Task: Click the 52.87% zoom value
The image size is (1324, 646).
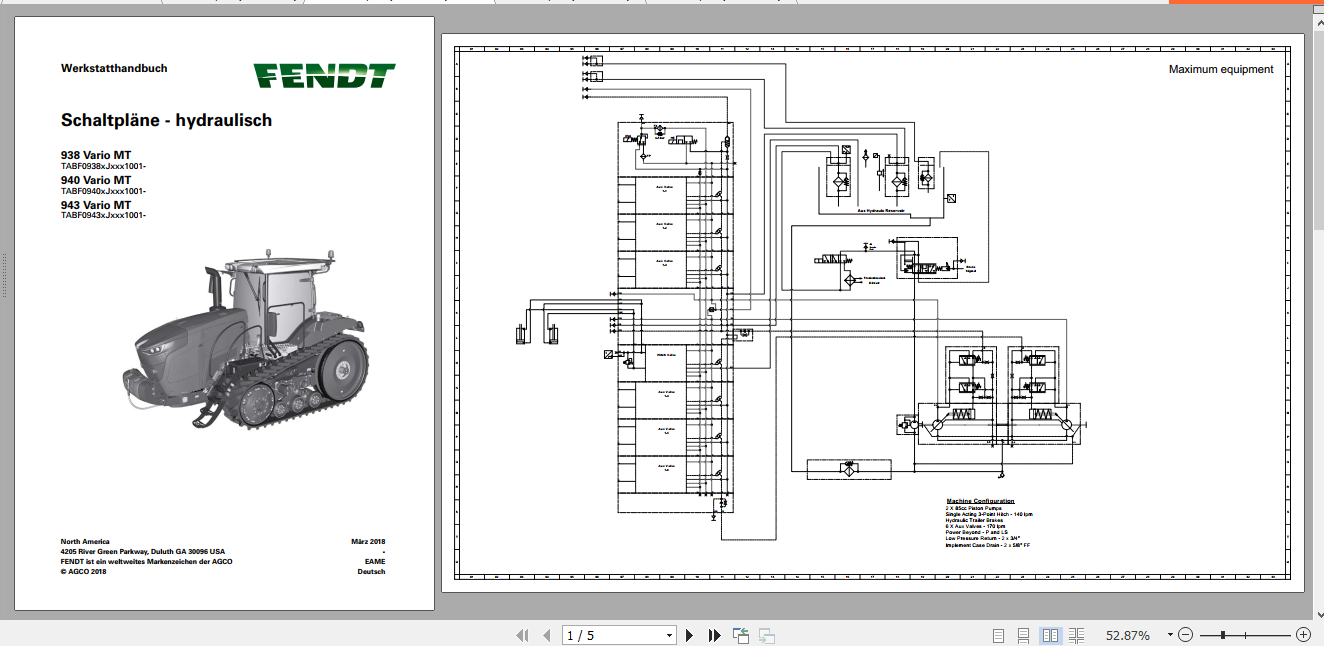Action: 1127,635
